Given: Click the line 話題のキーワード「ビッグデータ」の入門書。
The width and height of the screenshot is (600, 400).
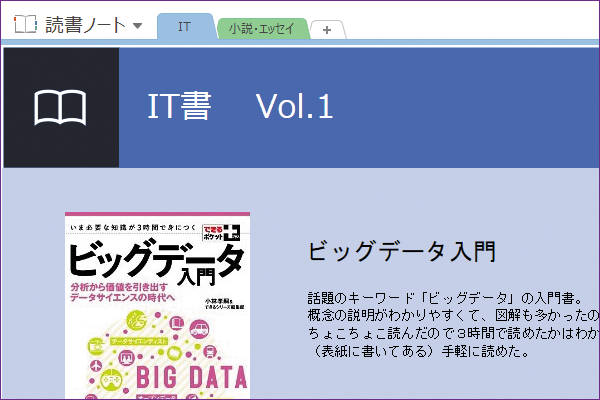Looking at the screenshot, I should (x=446, y=298).
